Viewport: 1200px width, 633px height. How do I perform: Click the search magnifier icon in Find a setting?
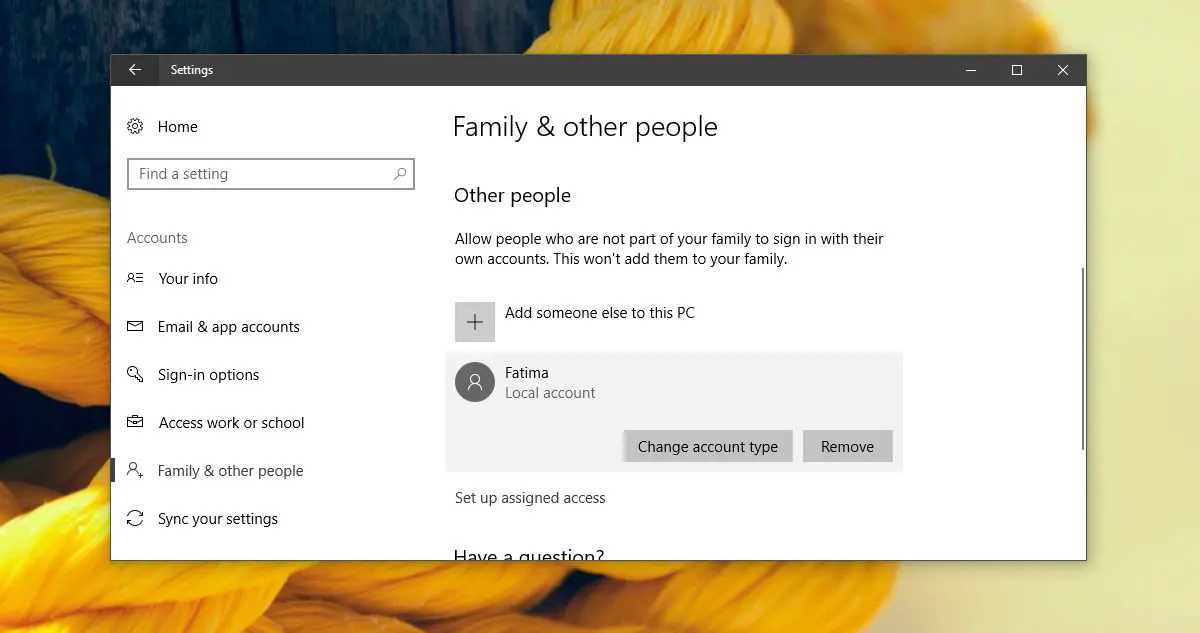pyautogui.click(x=400, y=174)
